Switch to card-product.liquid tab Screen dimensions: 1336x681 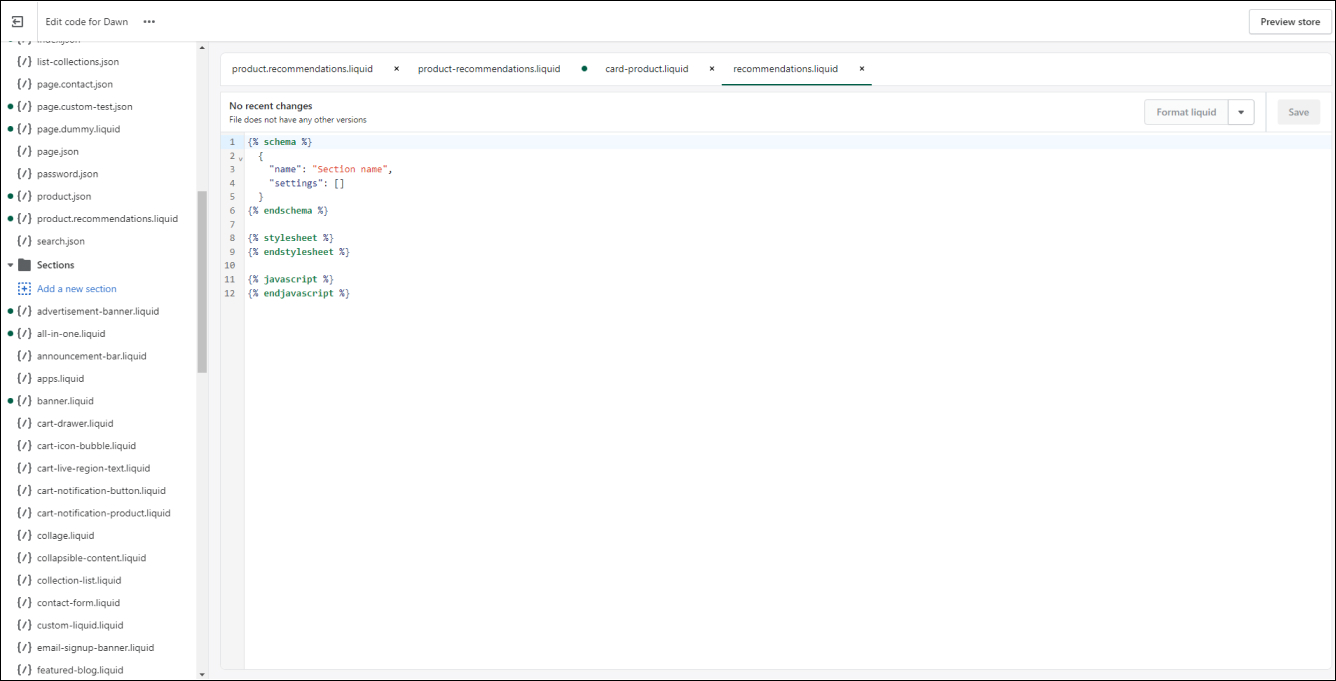[647, 69]
